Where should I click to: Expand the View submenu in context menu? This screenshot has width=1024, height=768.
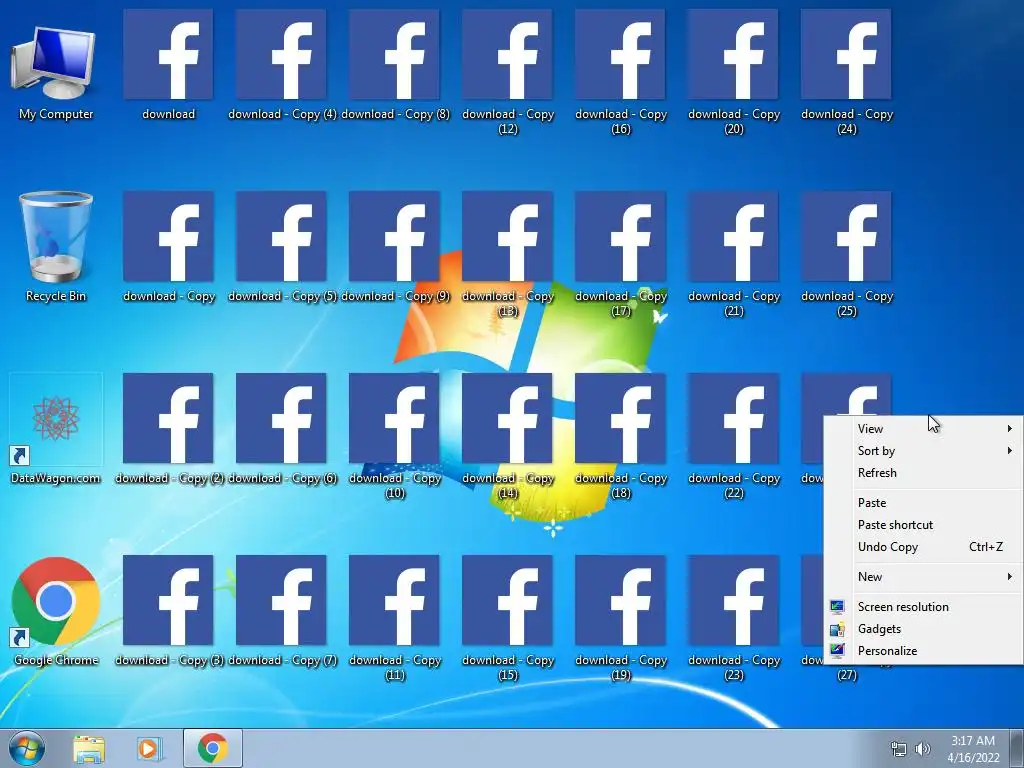pyautogui.click(x=923, y=428)
